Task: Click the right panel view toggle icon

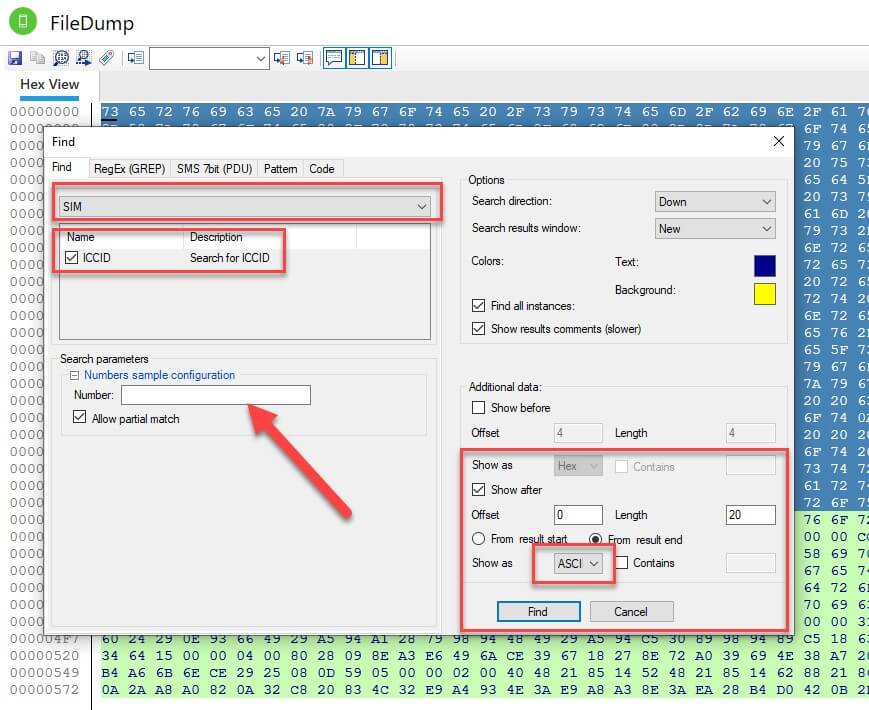Action: pos(380,58)
